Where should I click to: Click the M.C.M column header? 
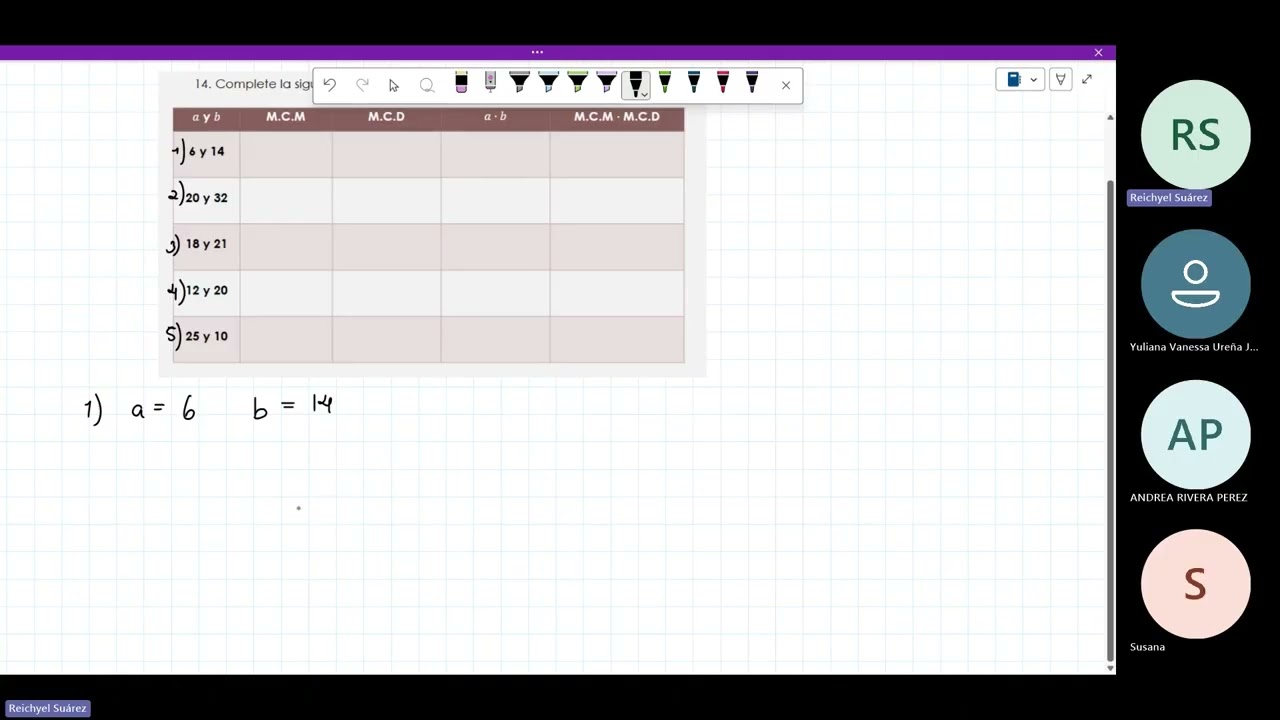coord(286,117)
